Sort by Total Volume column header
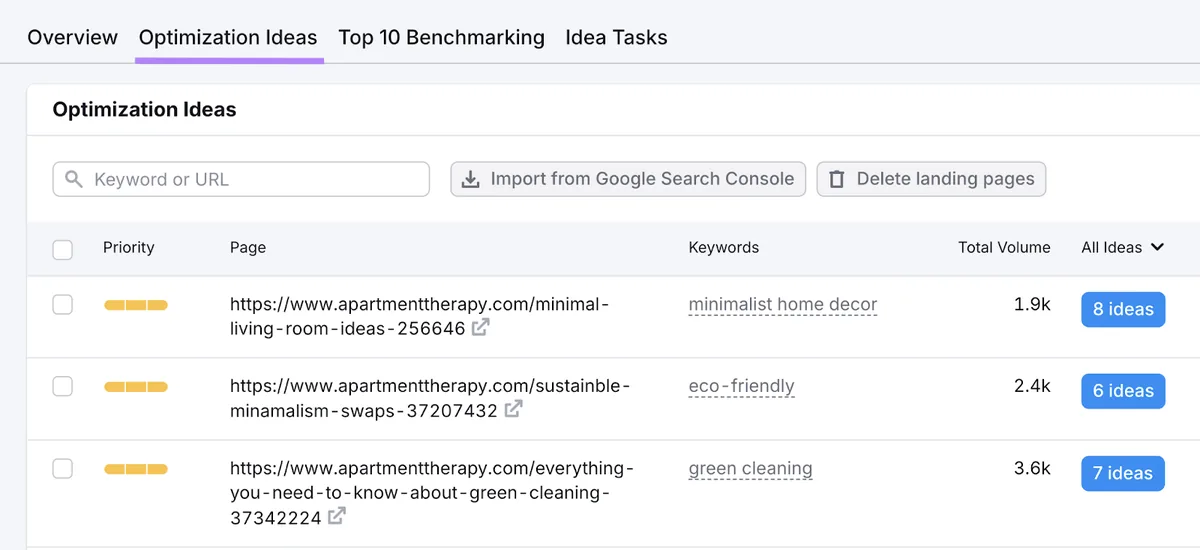Screen dimensions: 1200x550 (x=1004, y=247)
